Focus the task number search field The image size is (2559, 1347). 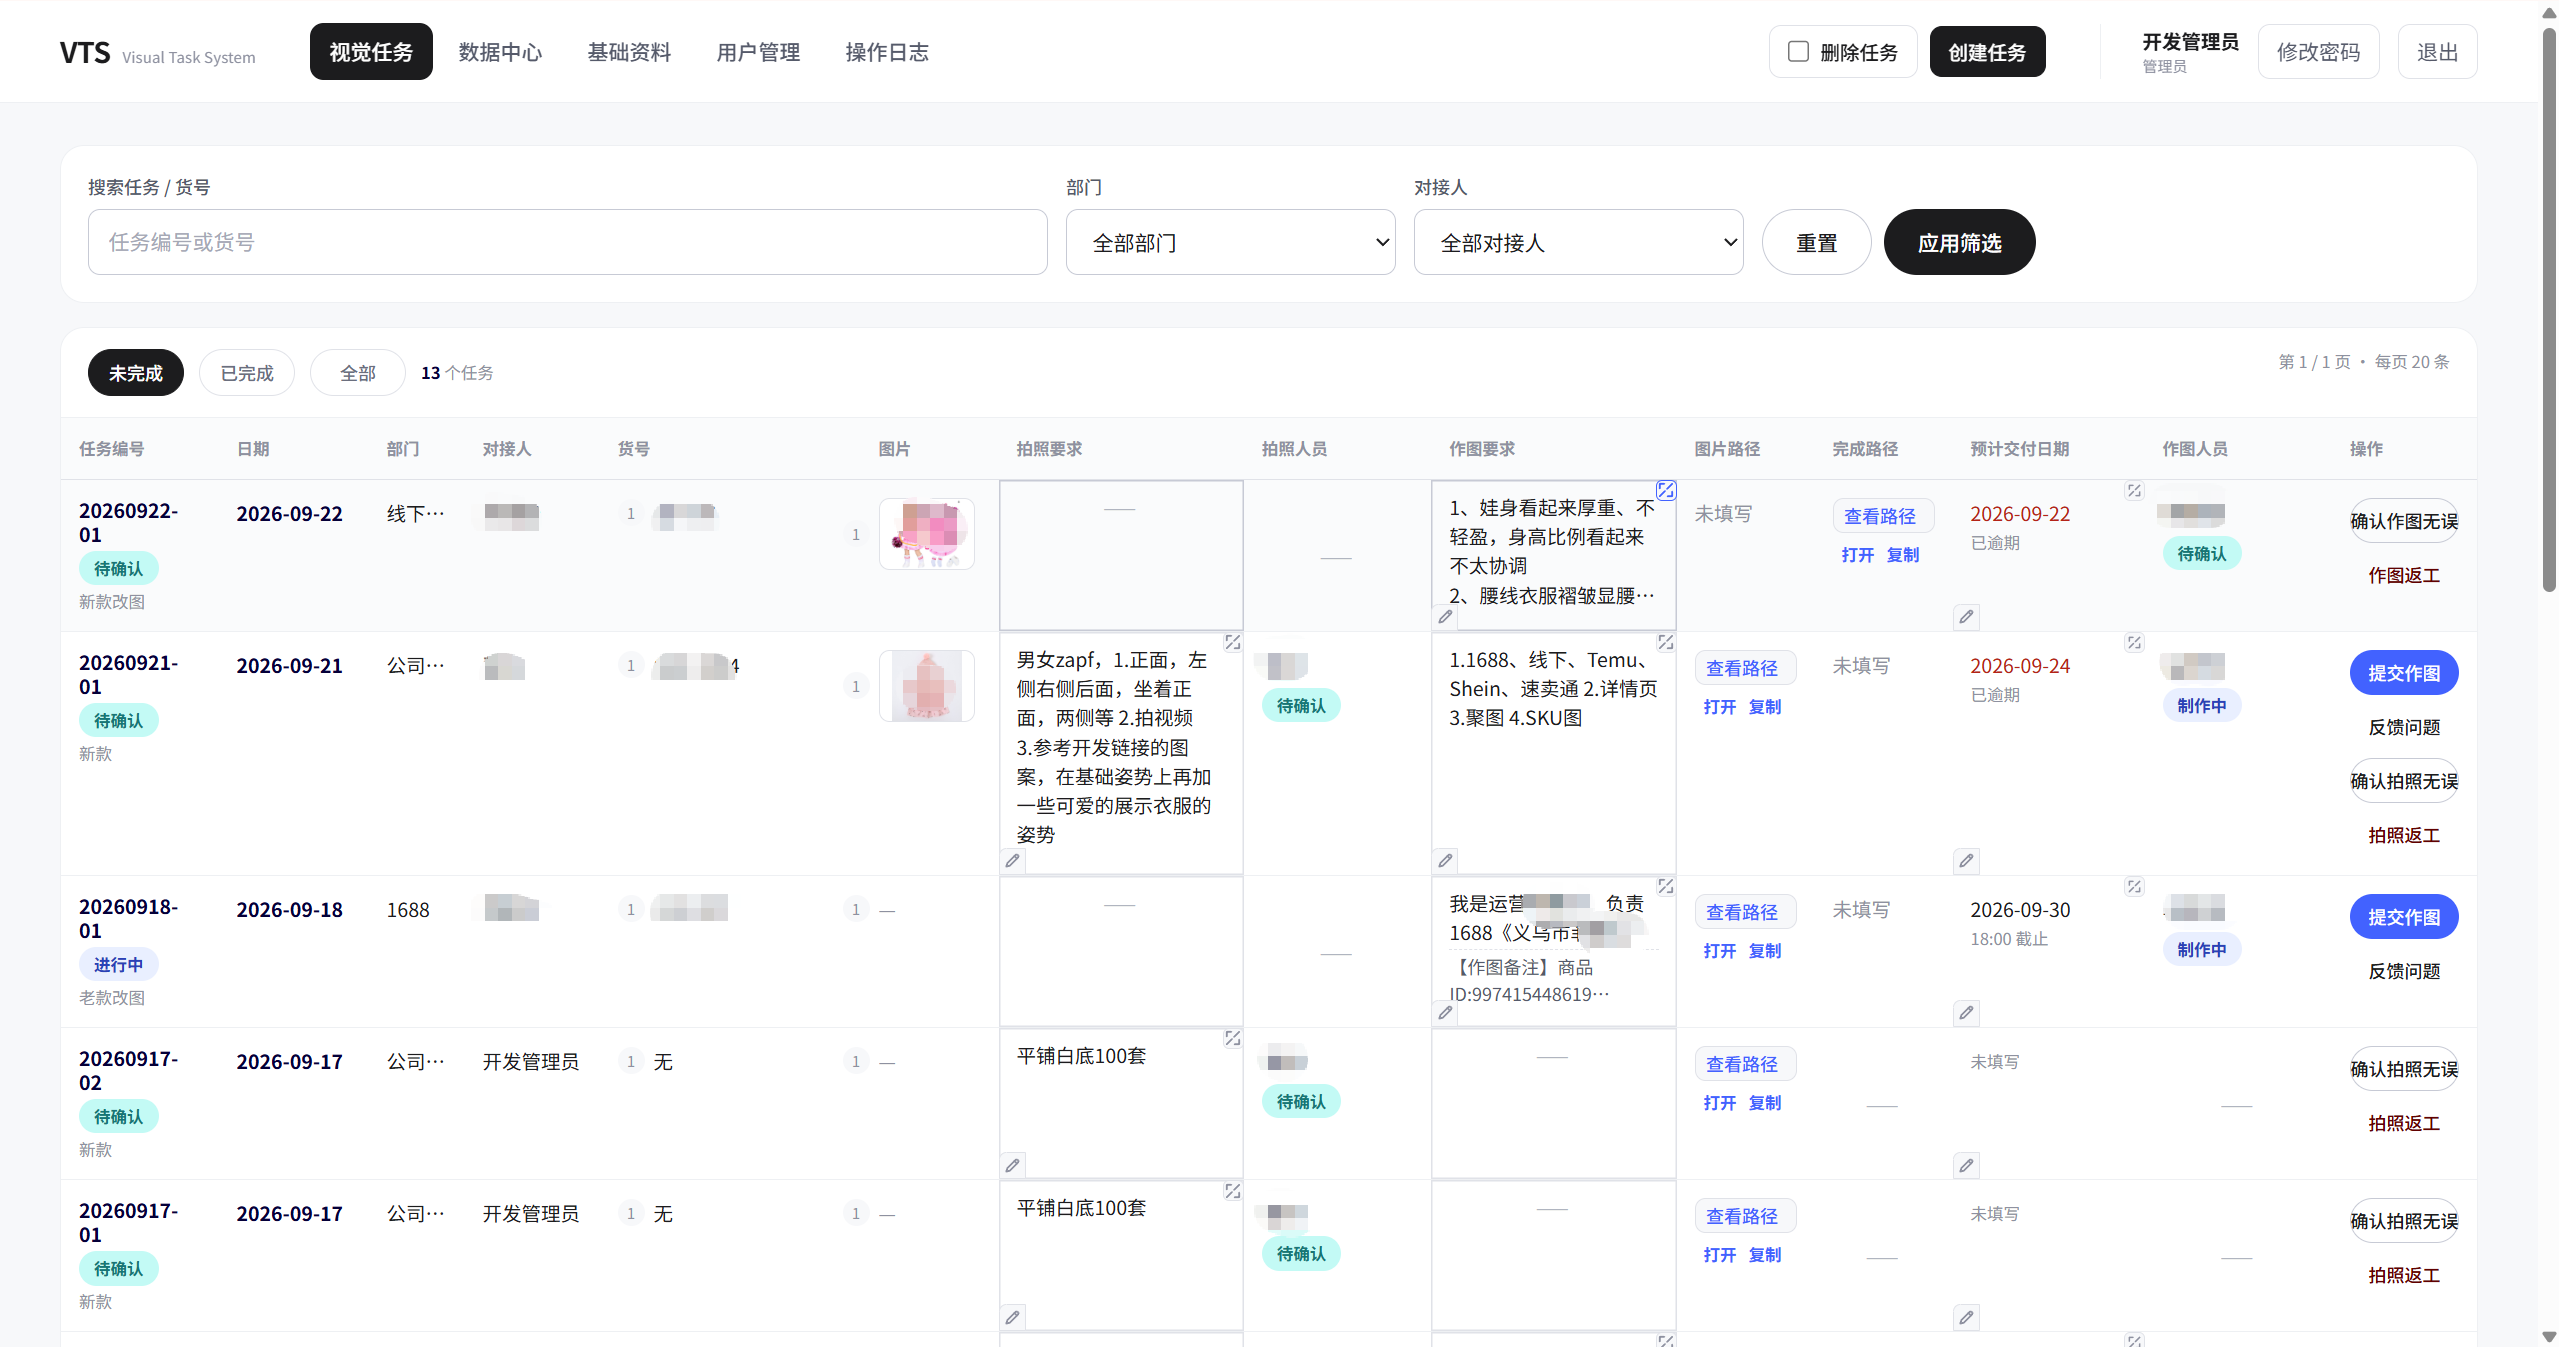coord(568,242)
